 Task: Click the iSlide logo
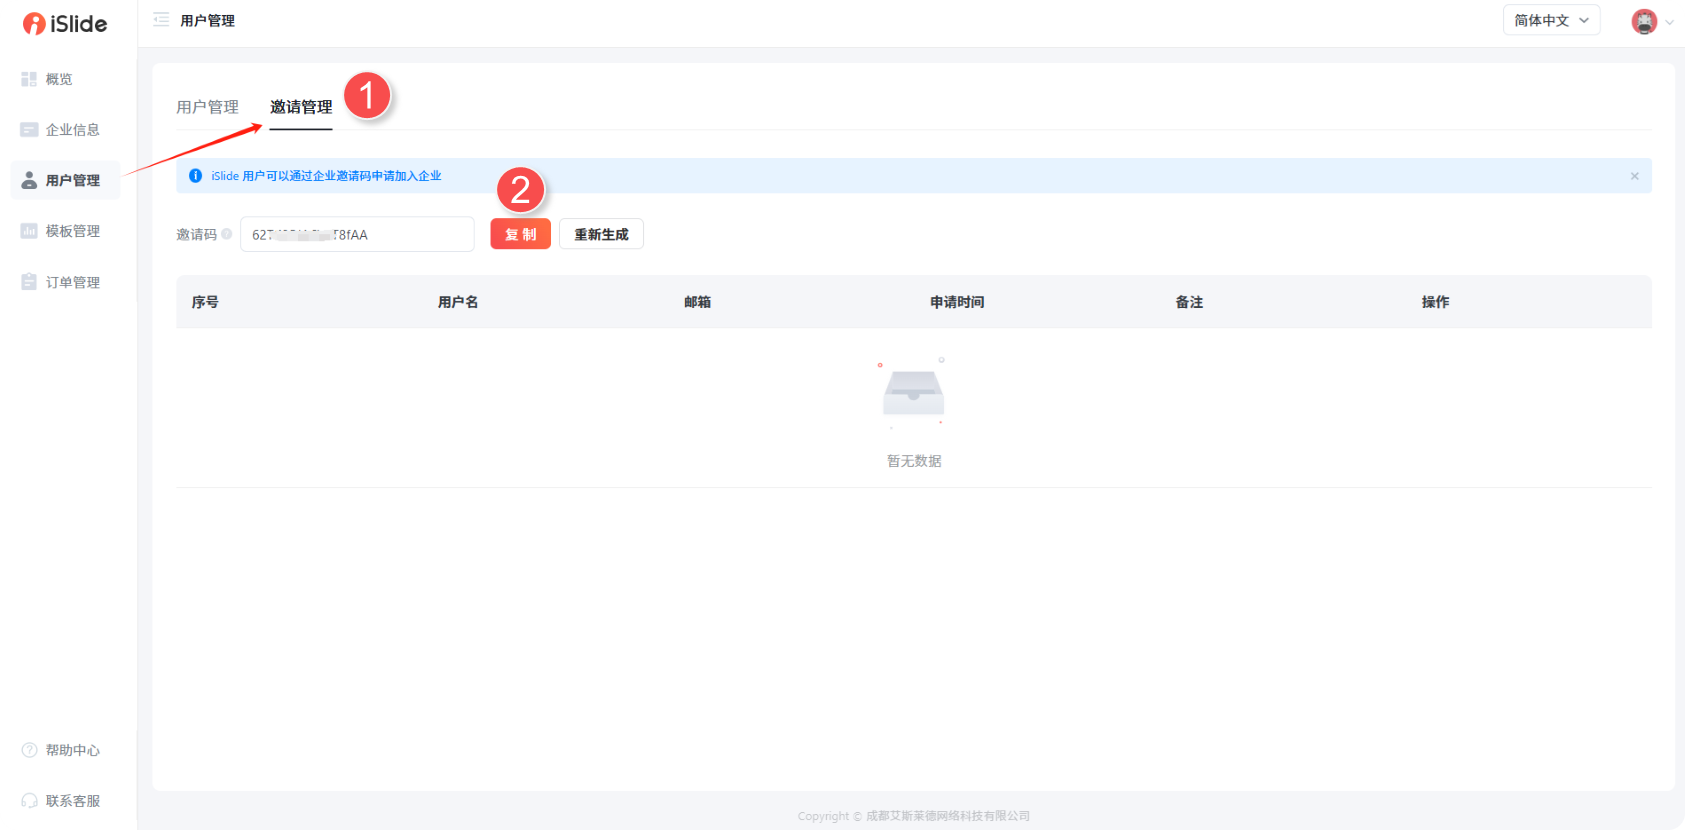pos(65,24)
